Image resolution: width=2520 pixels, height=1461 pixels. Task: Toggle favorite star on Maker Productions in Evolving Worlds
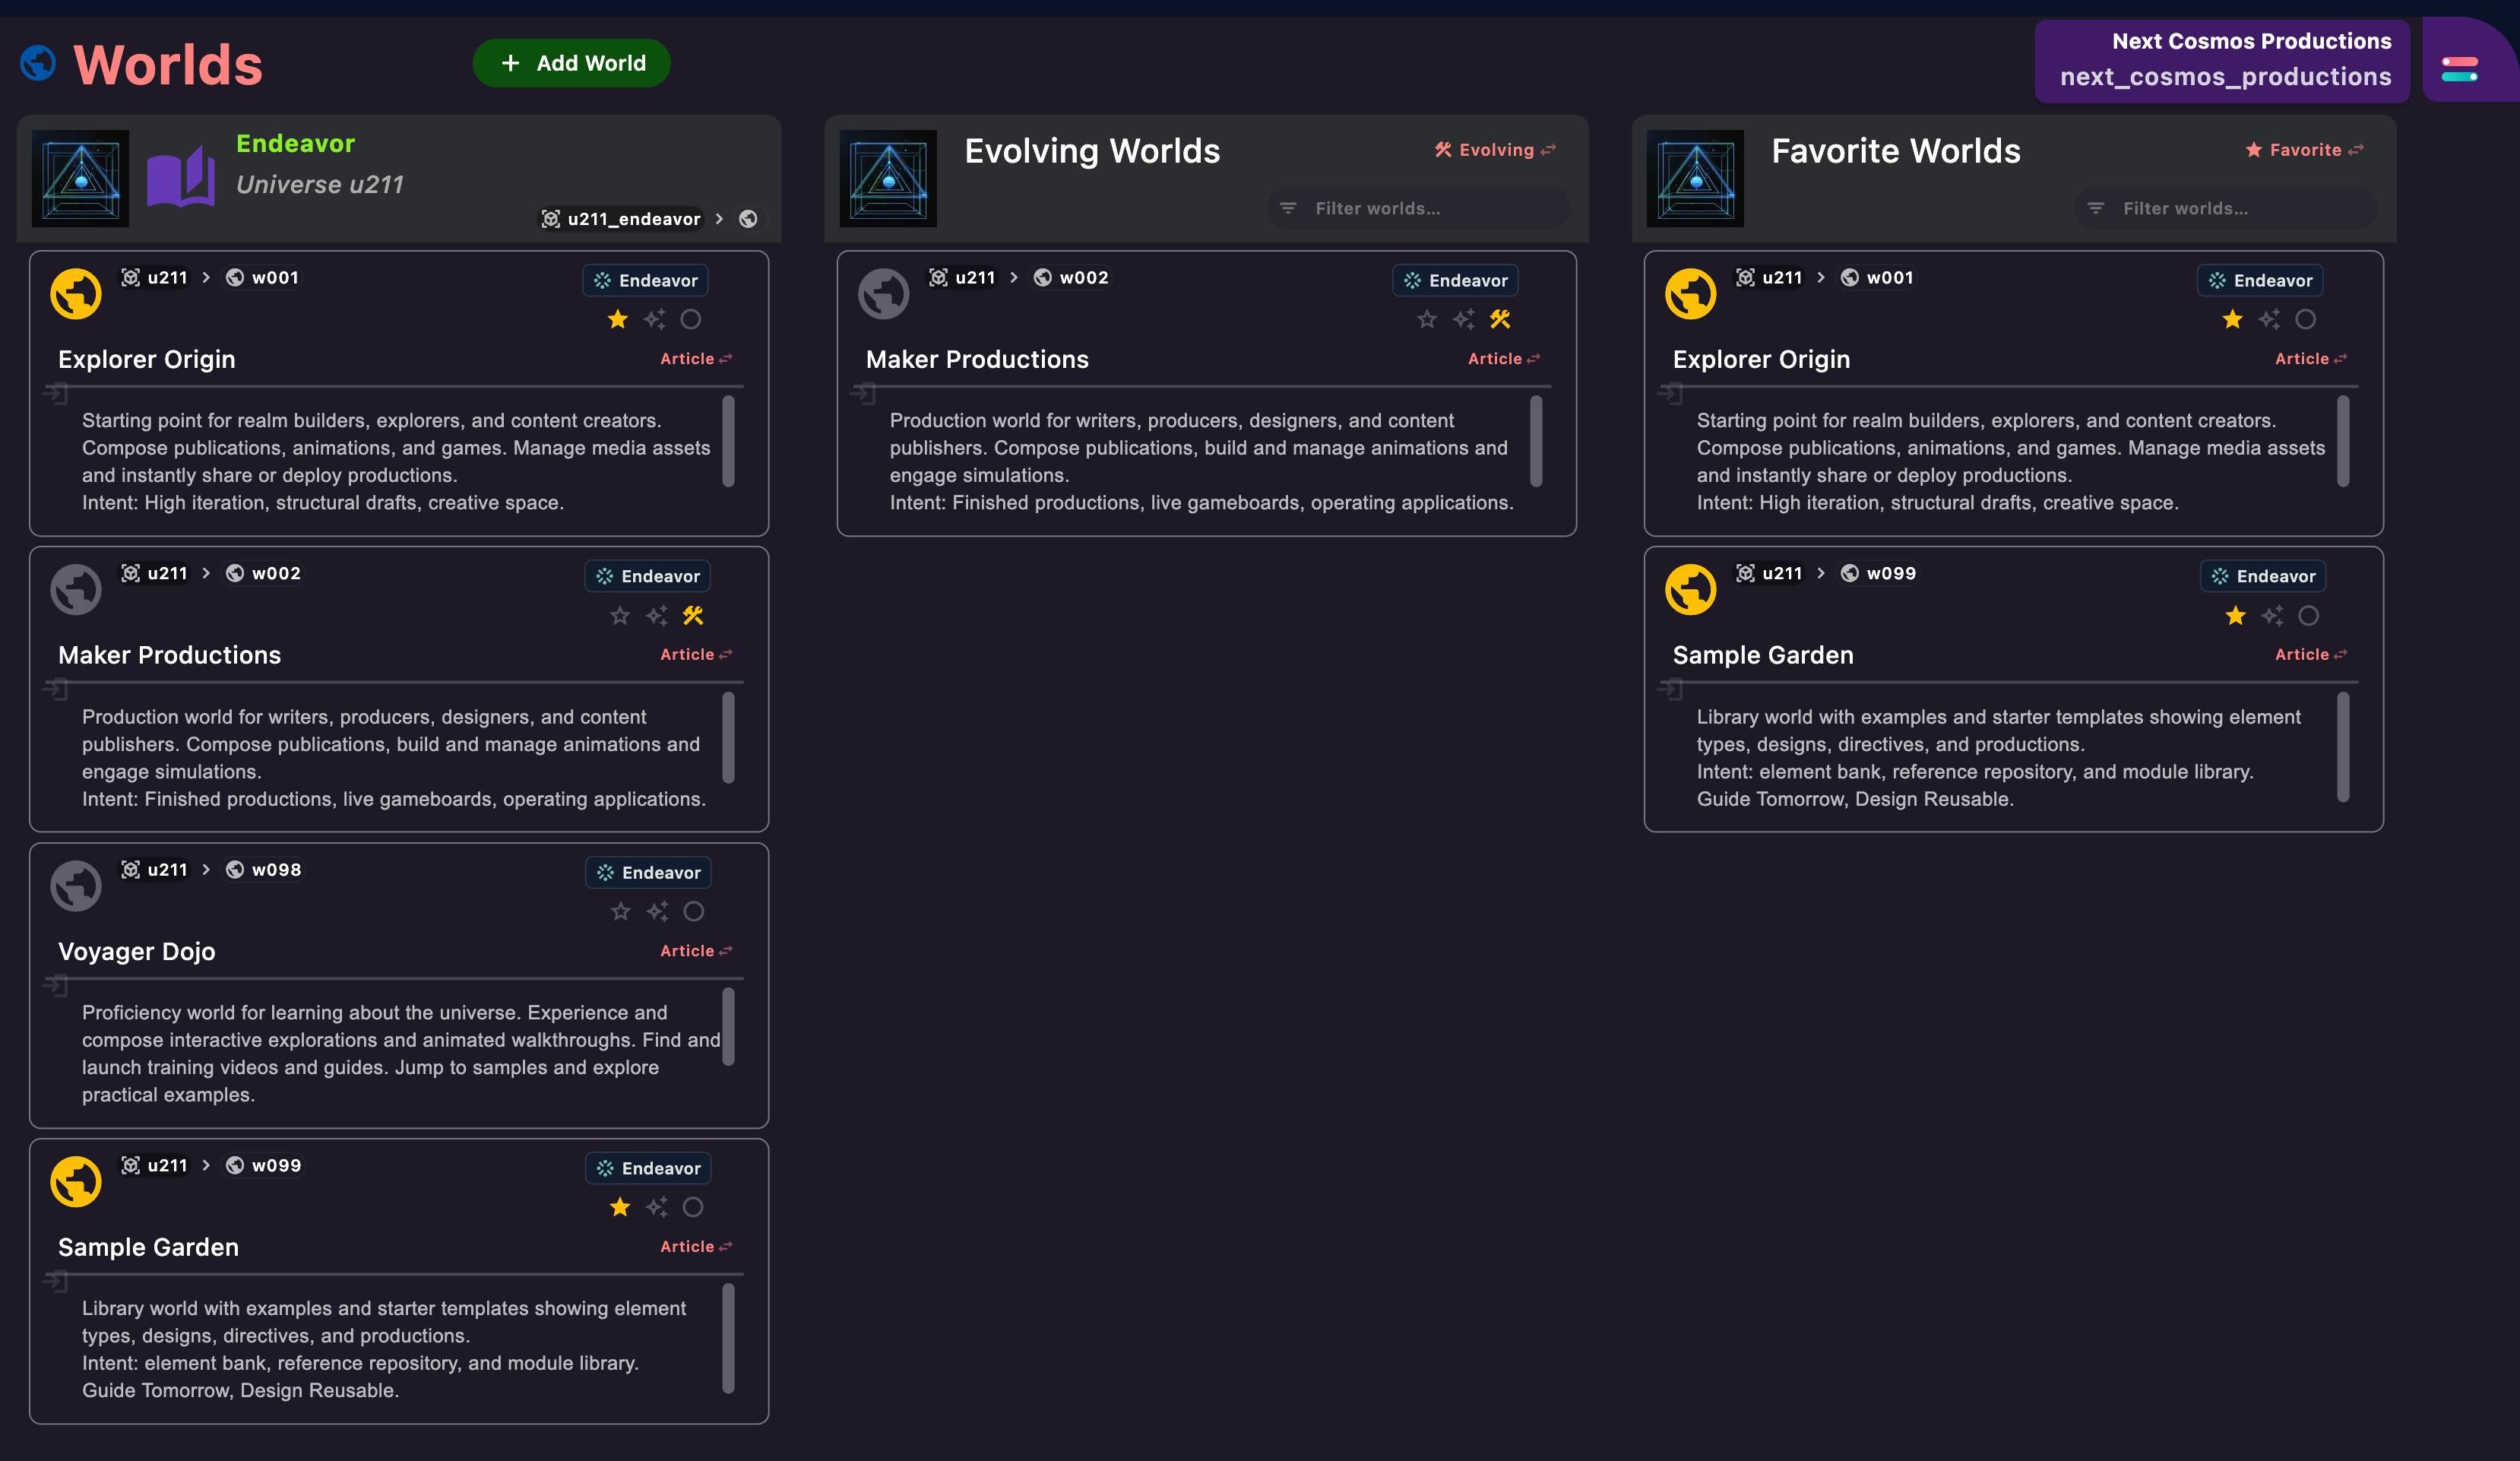coord(1427,319)
